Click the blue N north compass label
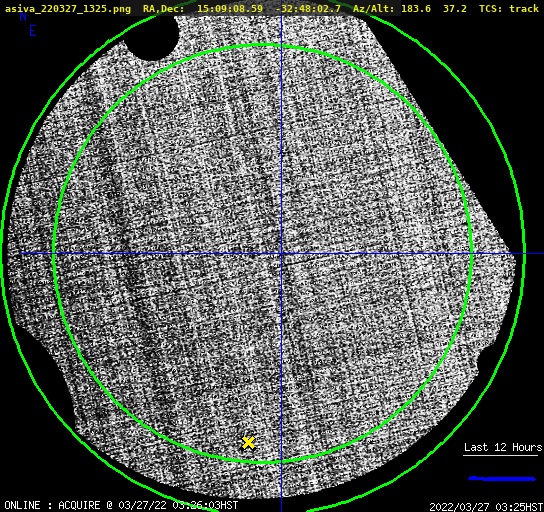This screenshot has height=512, width=544. (23, 16)
